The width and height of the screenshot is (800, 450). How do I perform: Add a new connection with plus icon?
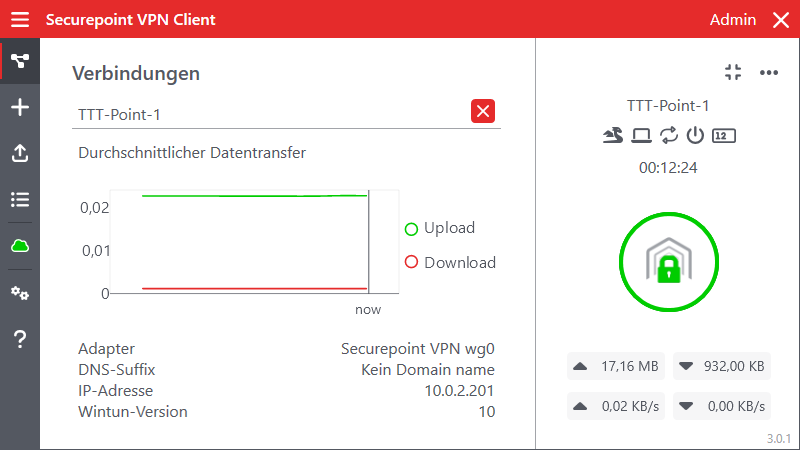click(20, 108)
